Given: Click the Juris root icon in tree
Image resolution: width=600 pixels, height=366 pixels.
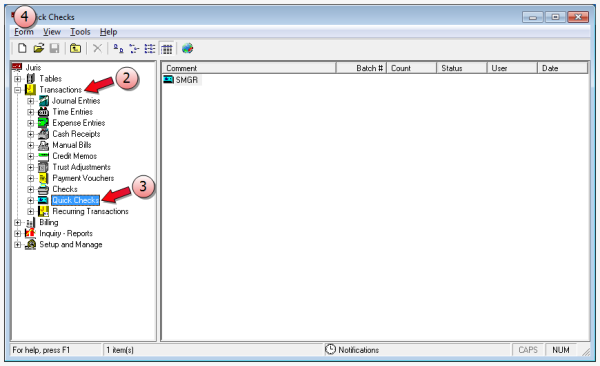Looking at the screenshot, I should point(17,67).
